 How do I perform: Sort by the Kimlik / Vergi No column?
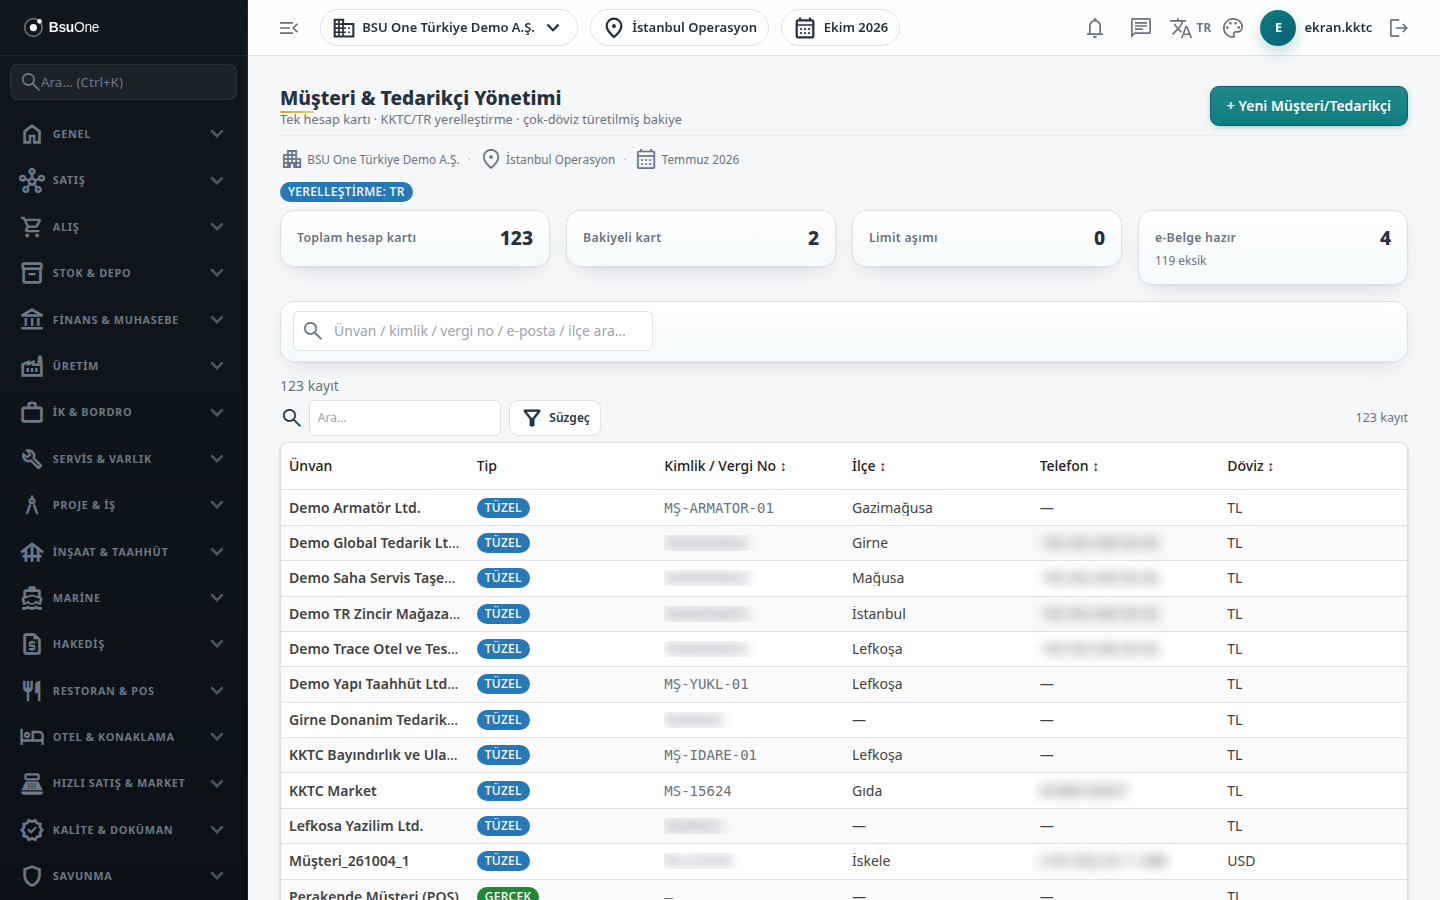tap(725, 466)
